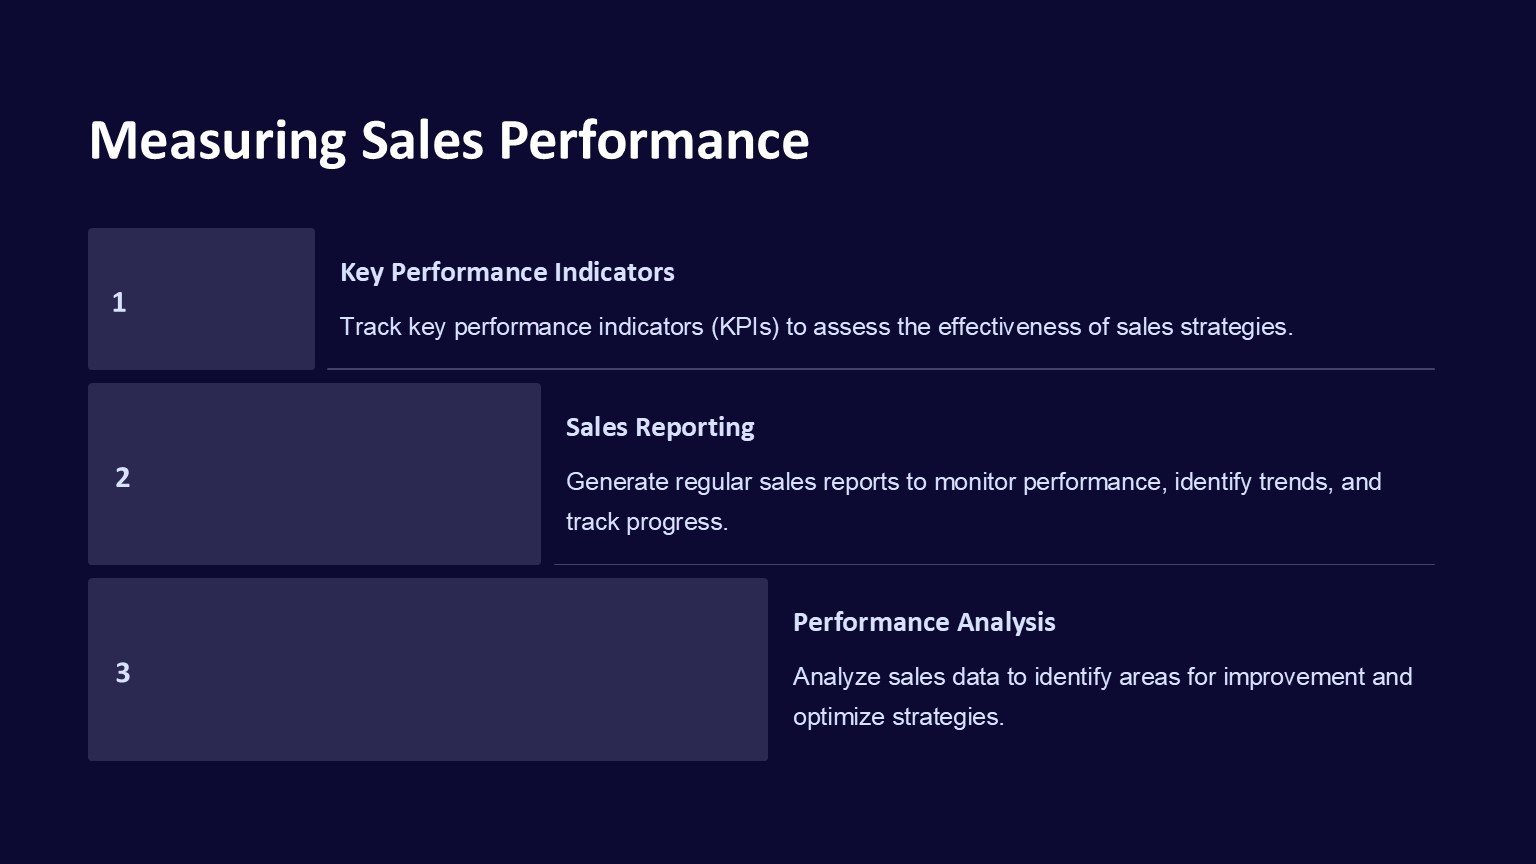Select the text starting "Track key performance indicators"

click(x=815, y=327)
